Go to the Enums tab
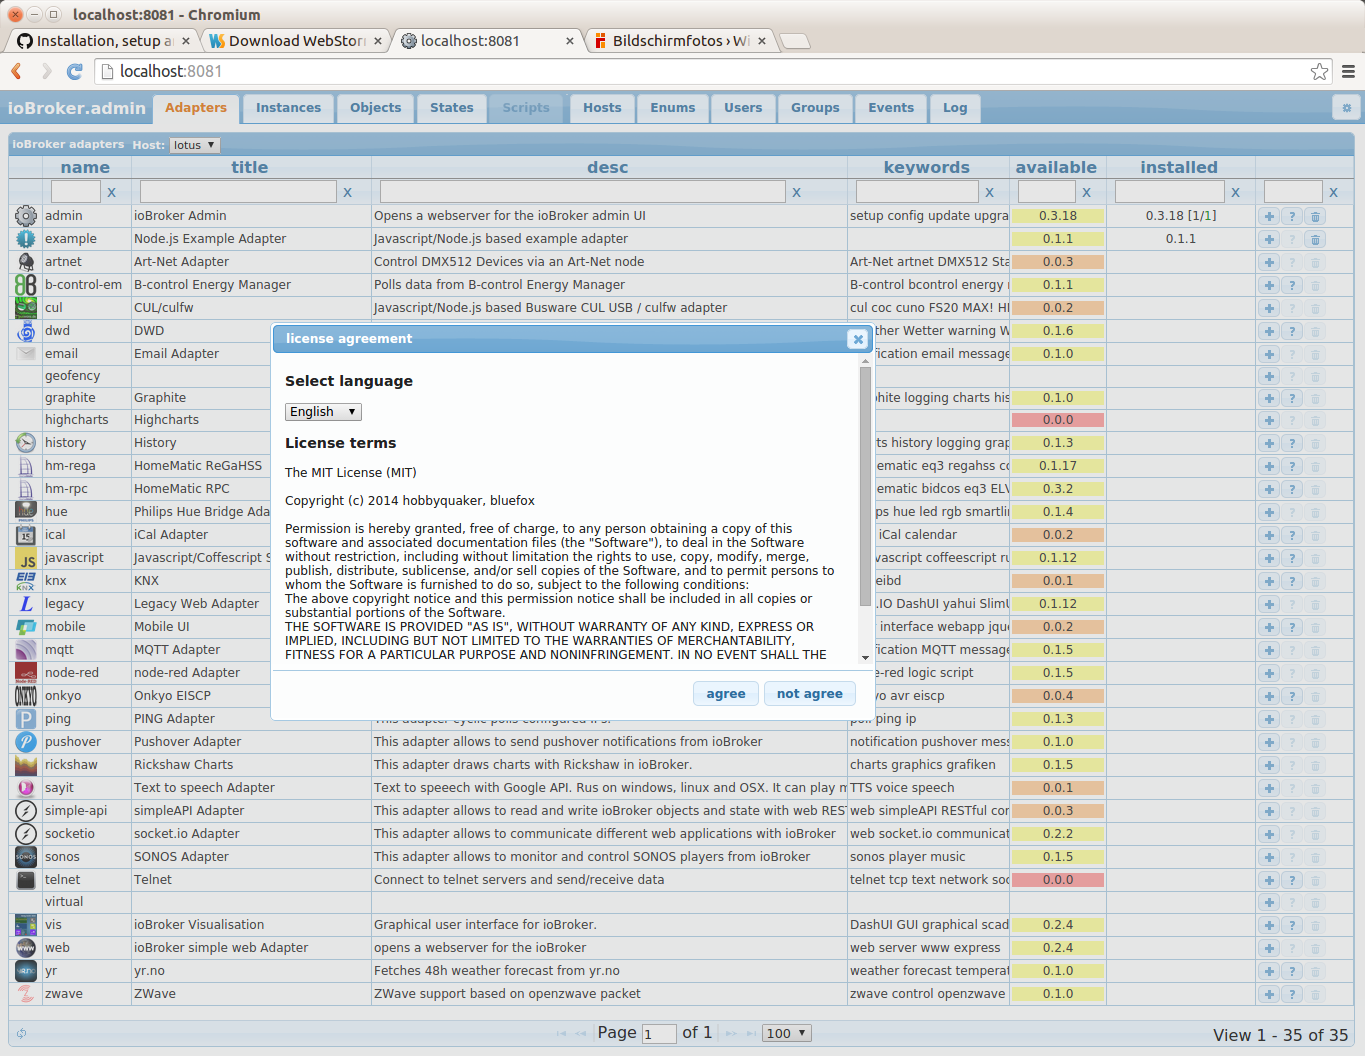 coord(673,108)
